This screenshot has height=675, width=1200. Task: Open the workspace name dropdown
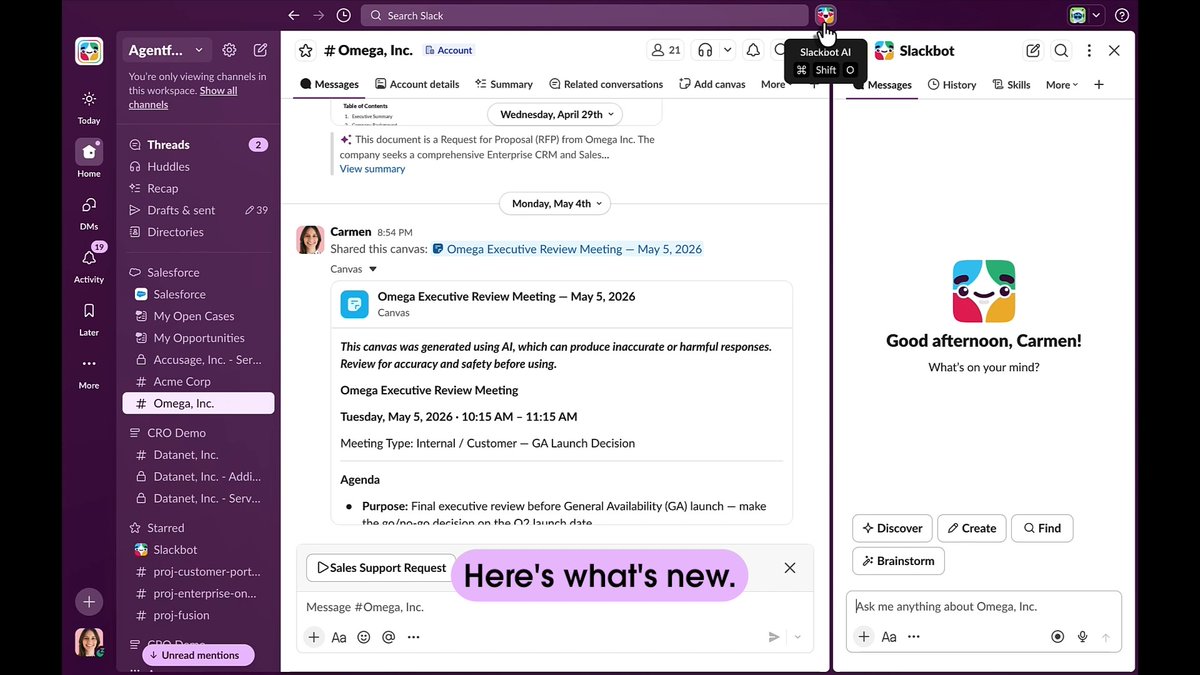pyautogui.click(x=167, y=50)
